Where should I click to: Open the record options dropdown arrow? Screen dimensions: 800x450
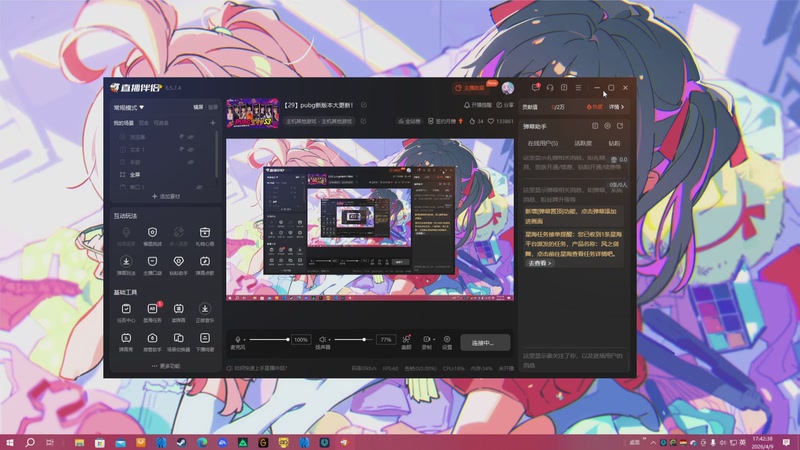point(433,340)
